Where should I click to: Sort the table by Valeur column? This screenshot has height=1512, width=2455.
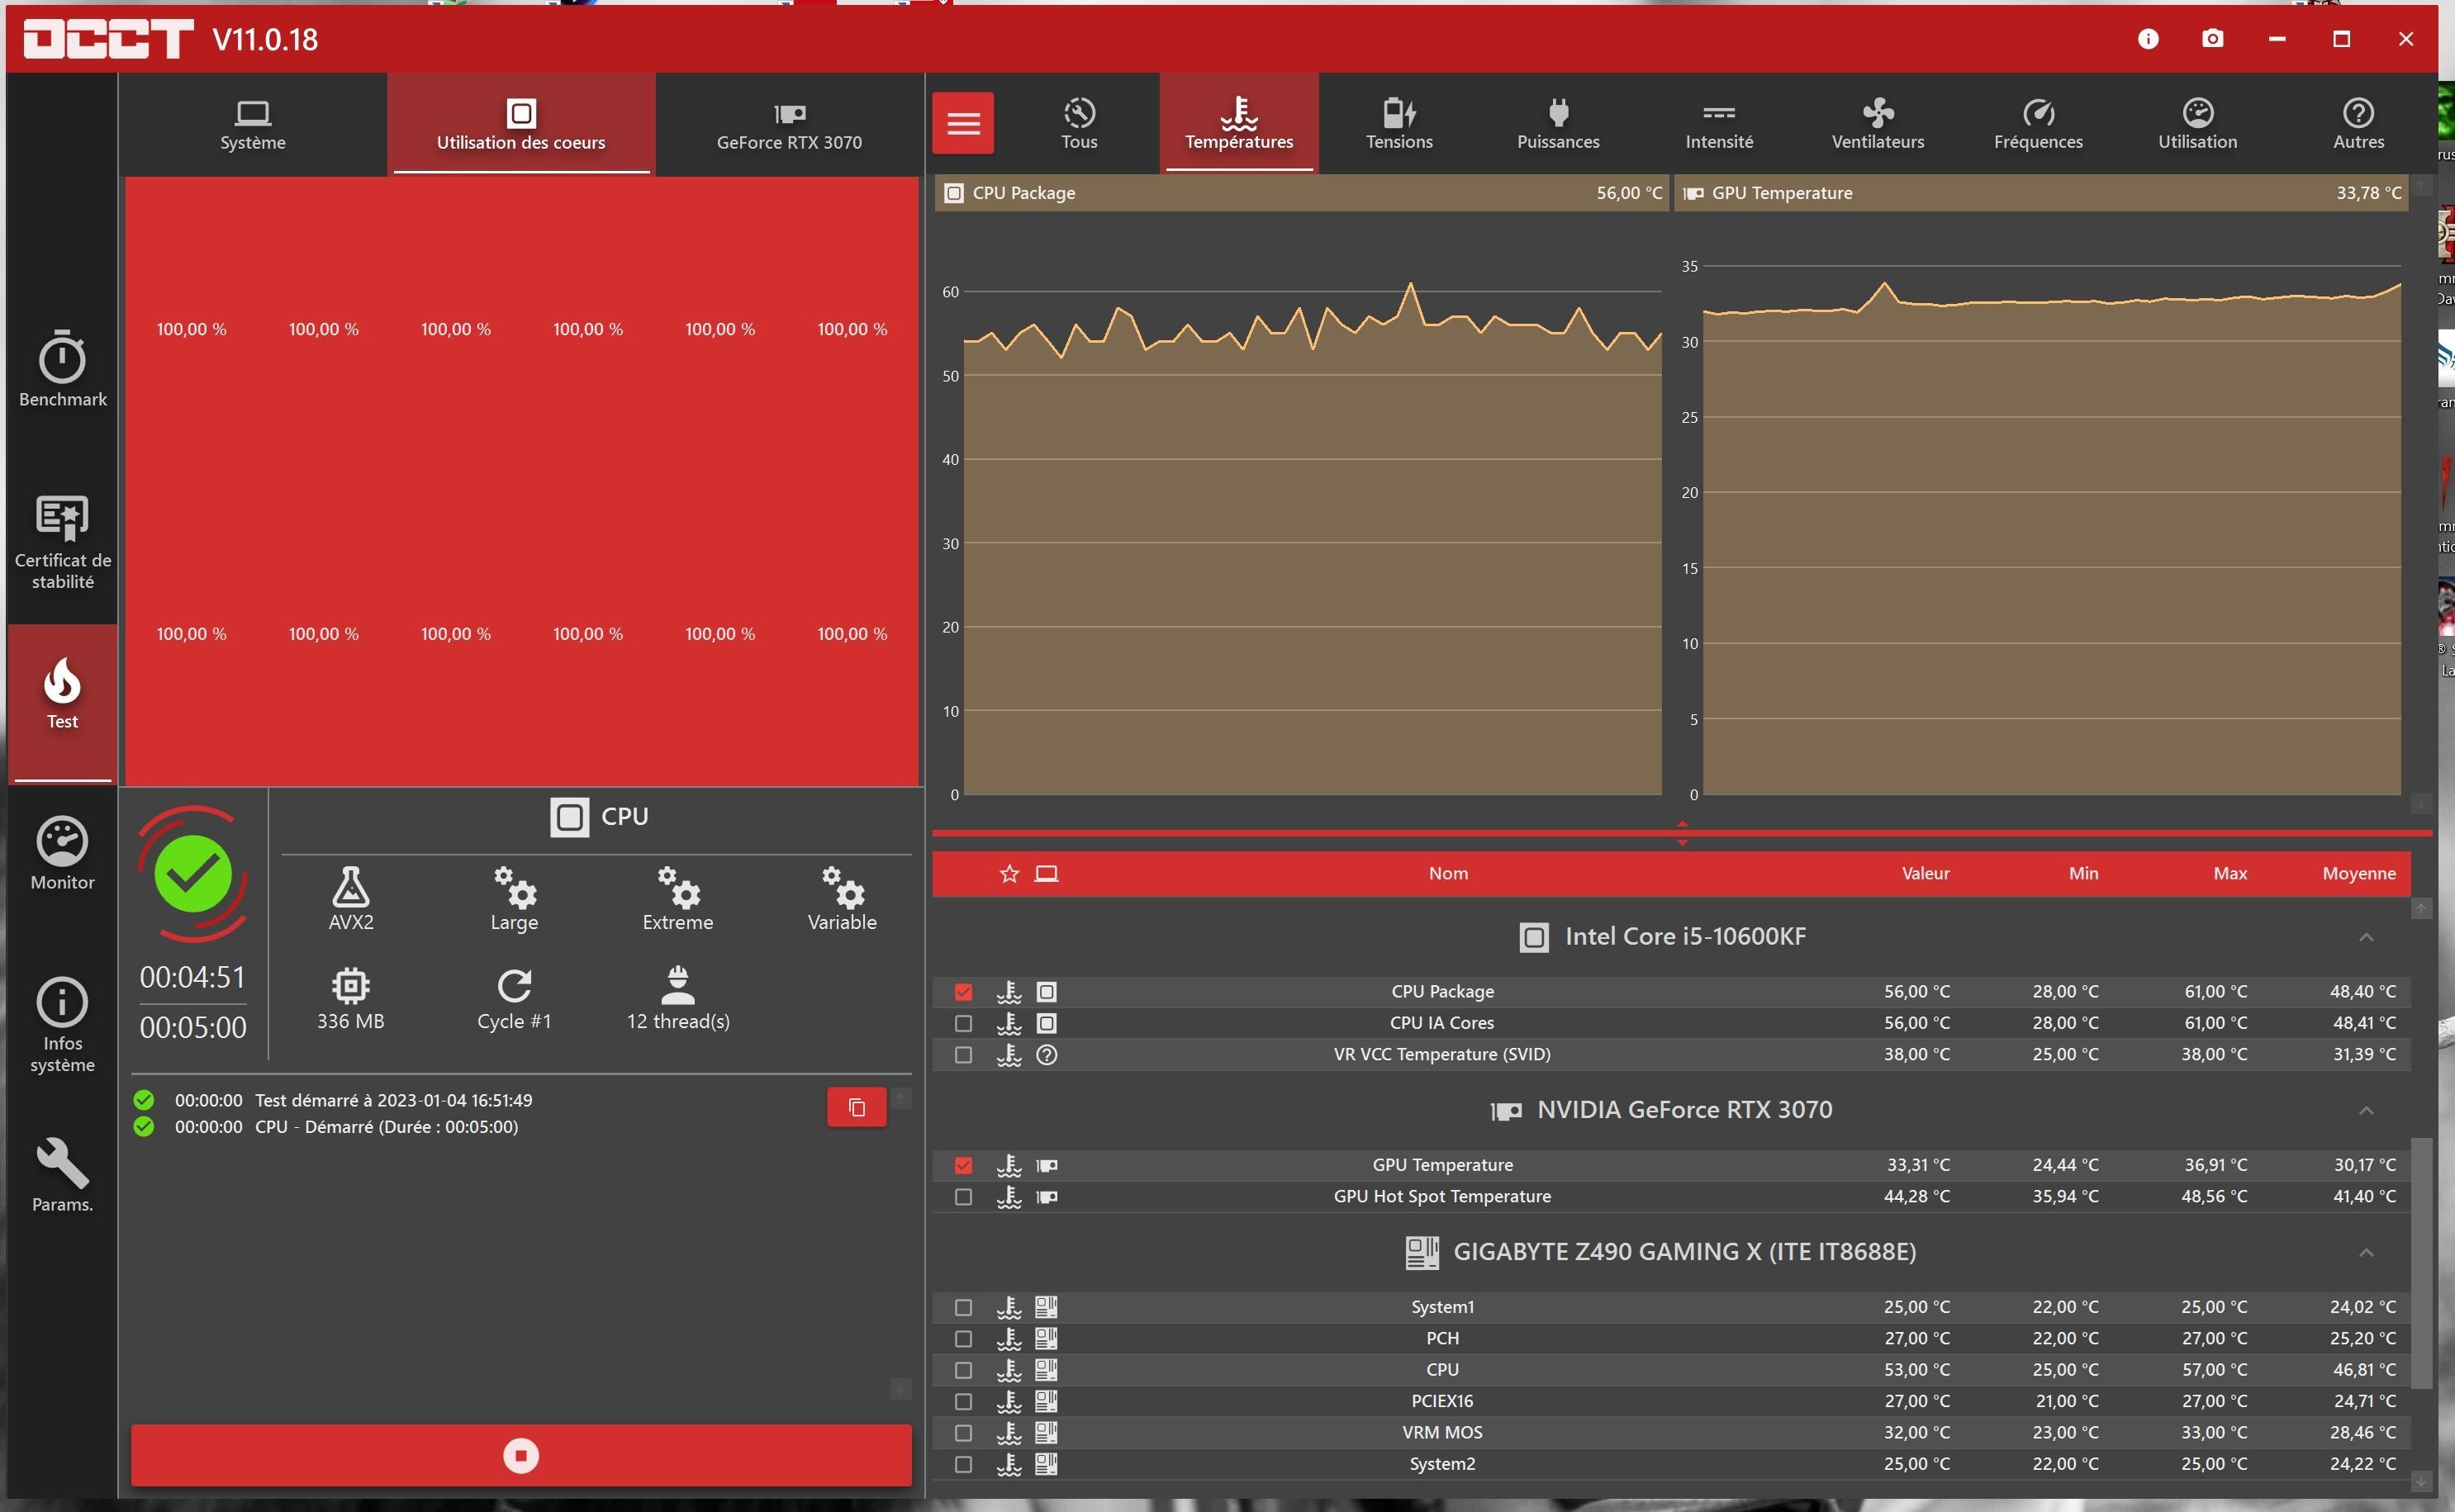(x=1925, y=874)
